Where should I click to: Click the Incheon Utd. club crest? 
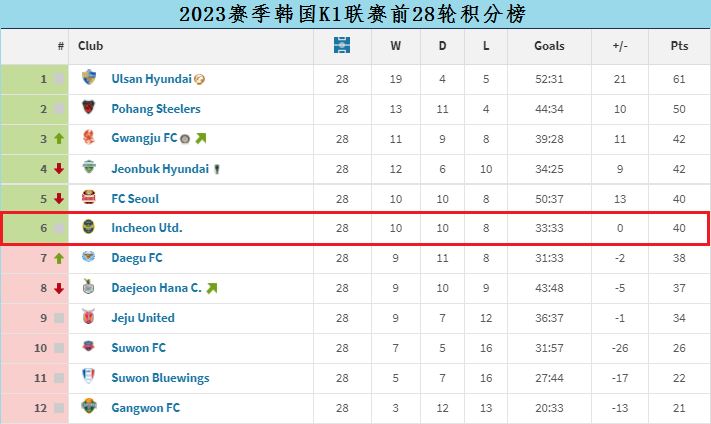click(89, 228)
